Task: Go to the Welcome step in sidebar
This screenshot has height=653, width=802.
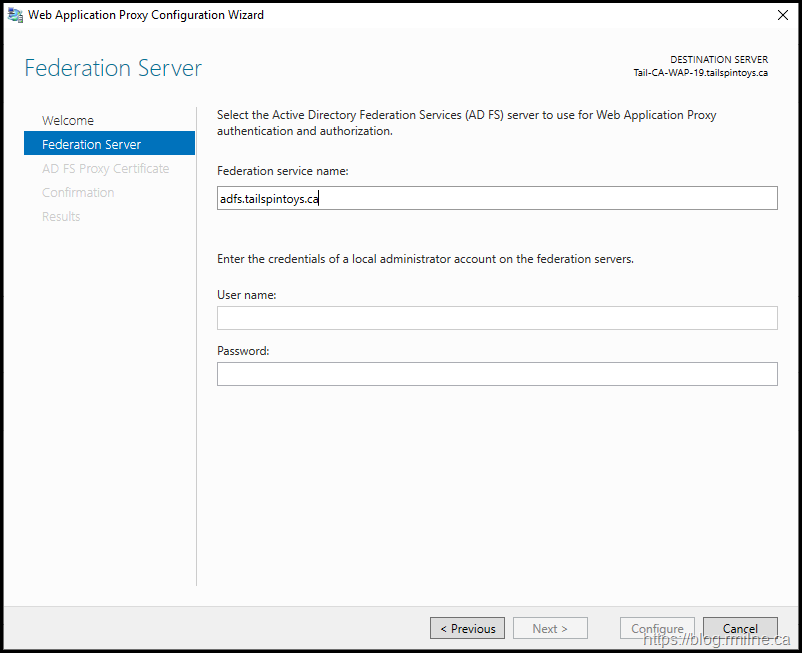Action: point(68,121)
